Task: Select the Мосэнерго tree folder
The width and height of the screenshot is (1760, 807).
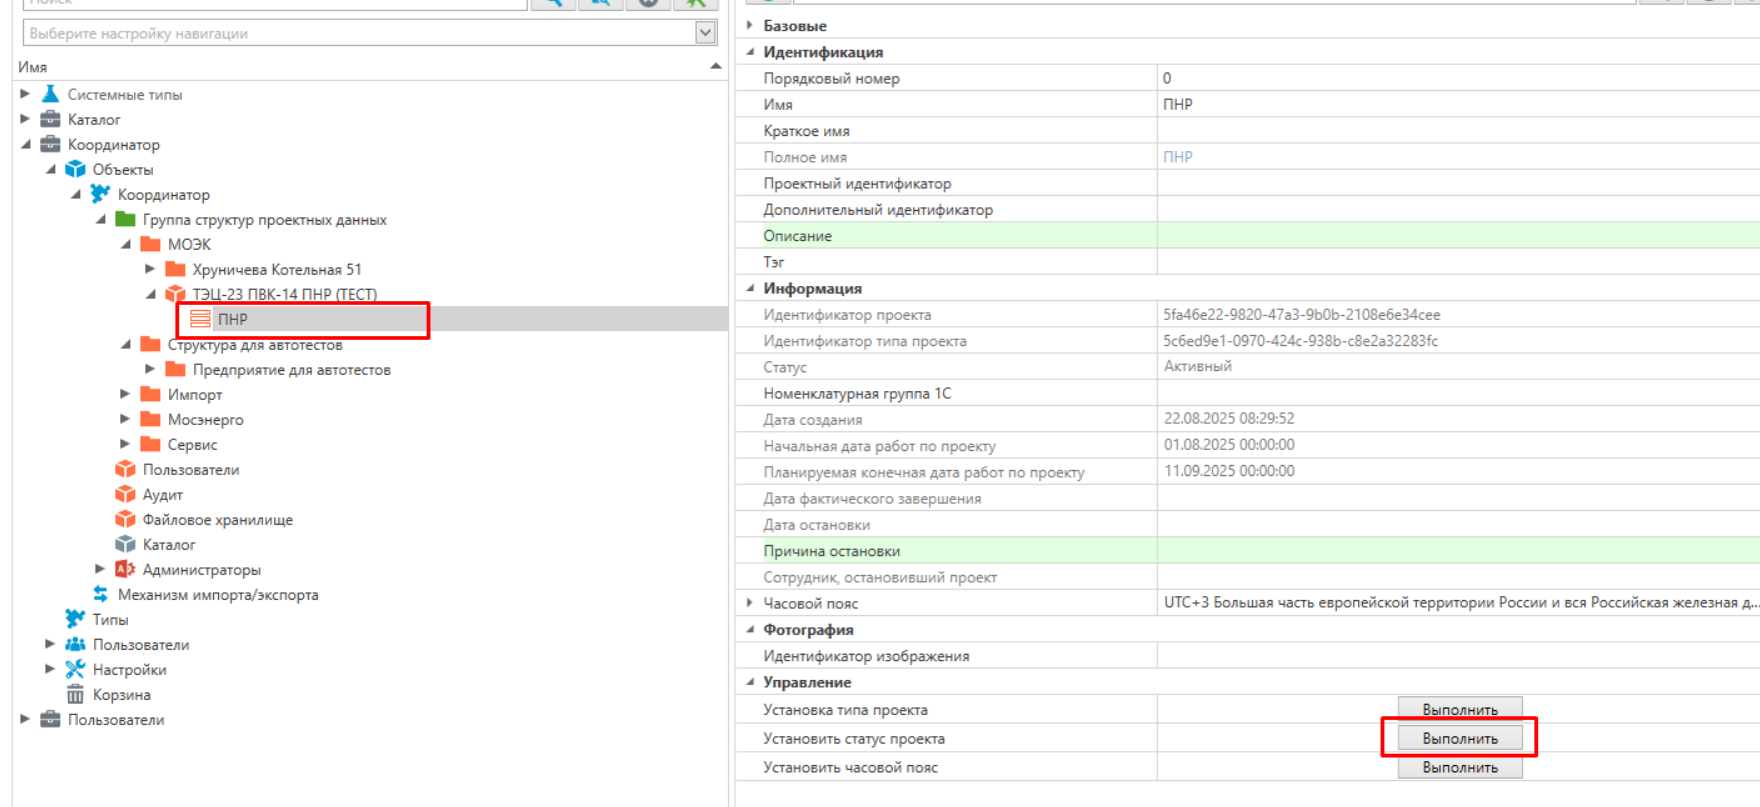Action: pyautogui.click(x=205, y=419)
